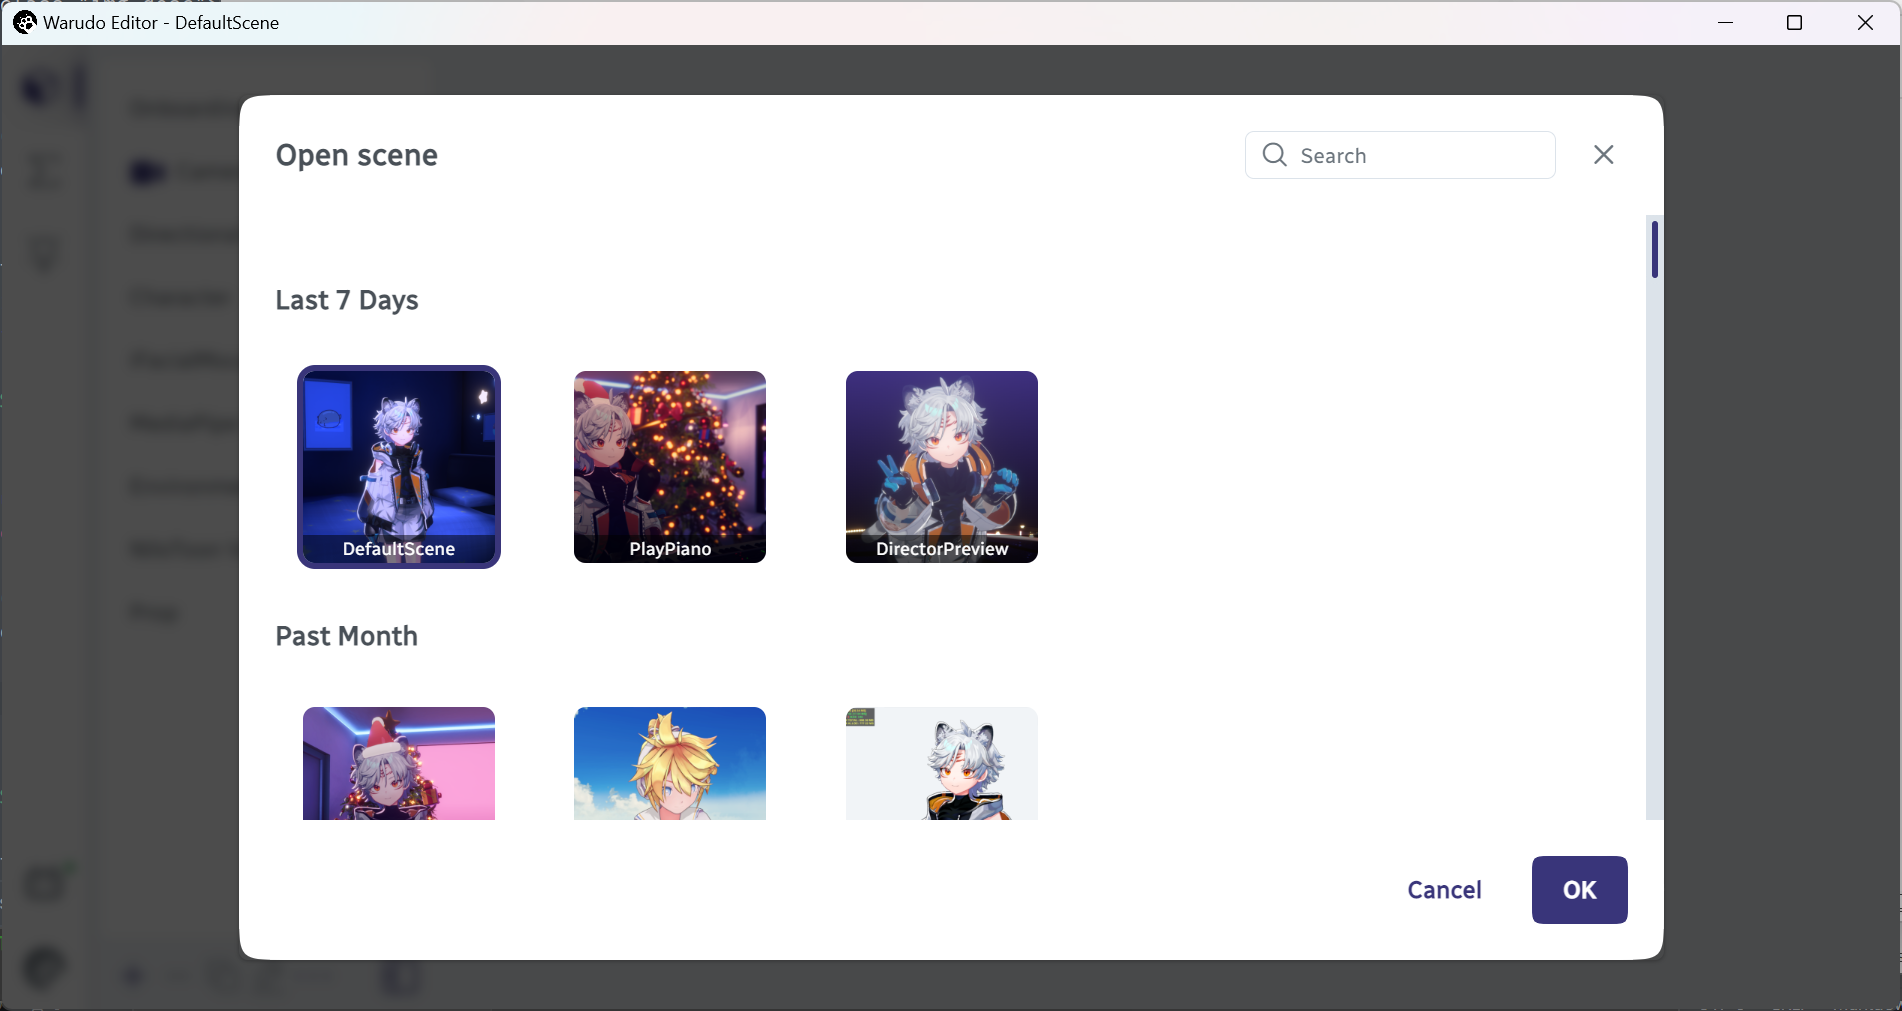Confirm with the OK button
Image resolution: width=1902 pixels, height=1011 pixels.
tap(1580, 890)
